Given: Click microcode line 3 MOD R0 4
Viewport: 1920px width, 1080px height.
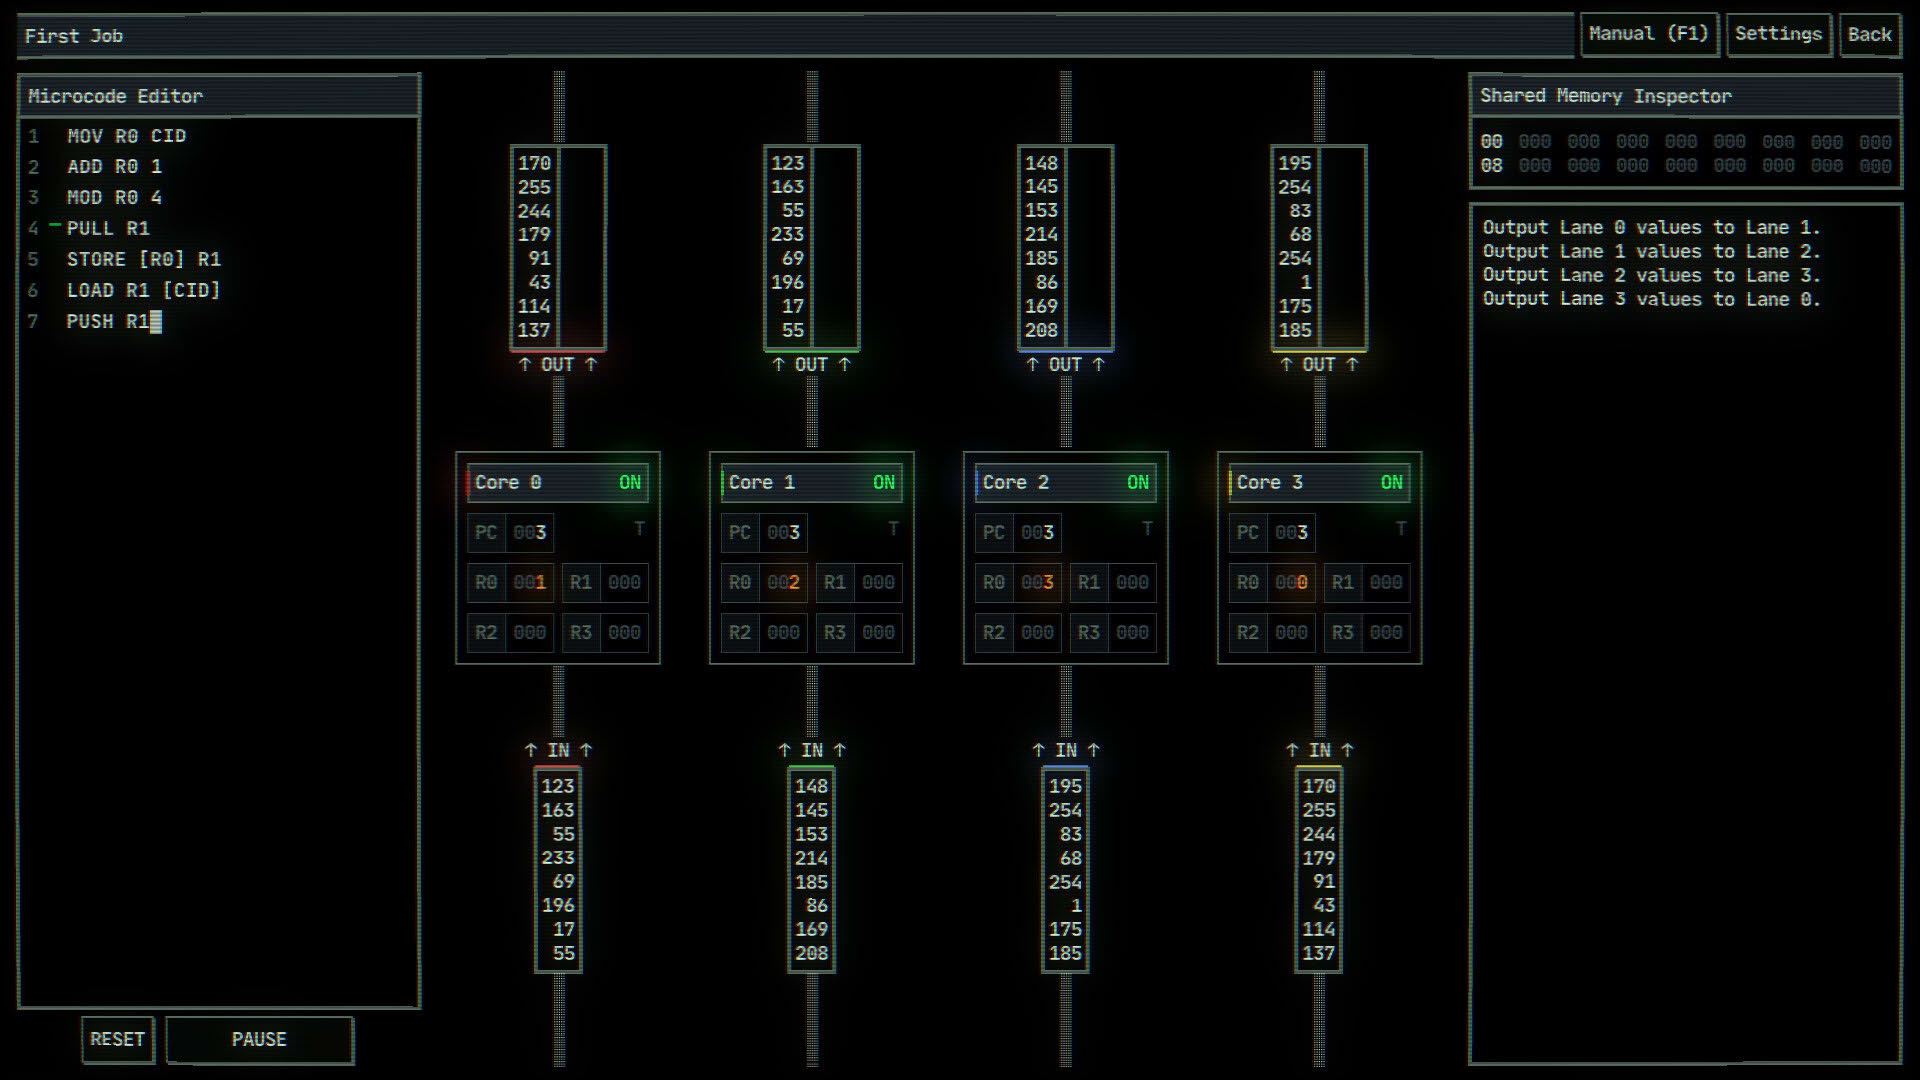Looking at the screenshot, I should click(x=114, y=198).
